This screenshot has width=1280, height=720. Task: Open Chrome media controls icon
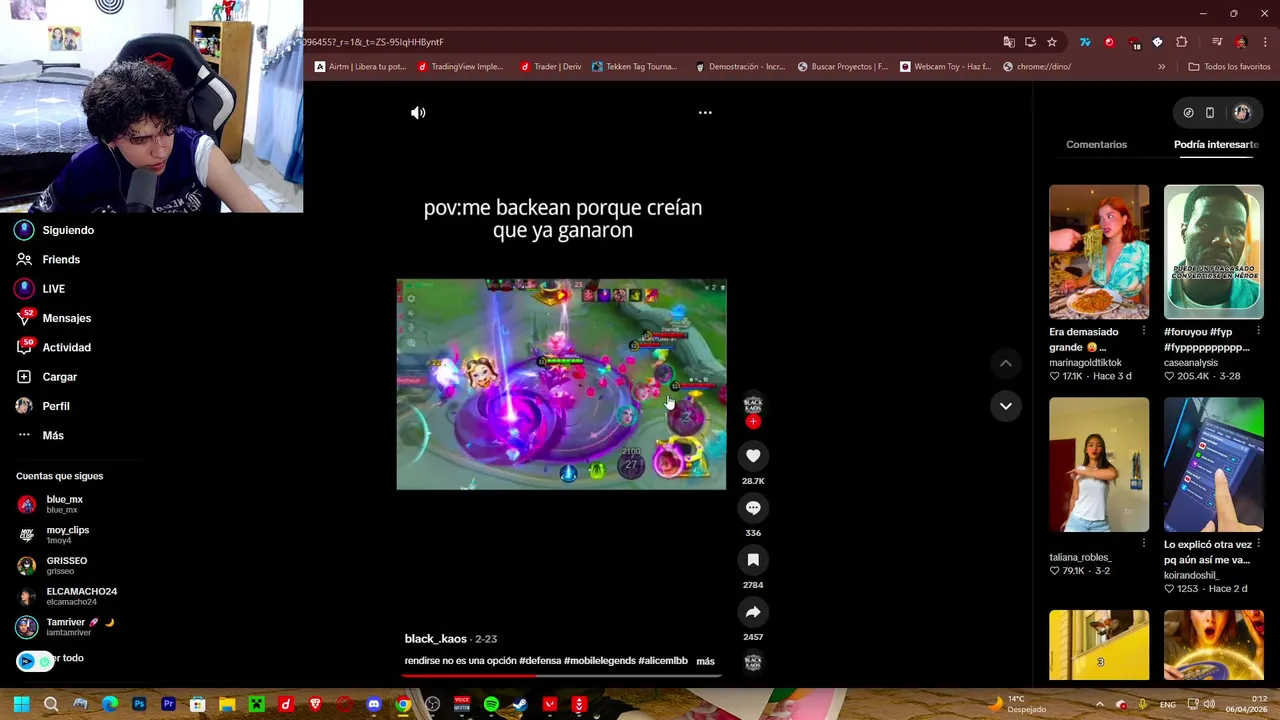point(1217,42)
